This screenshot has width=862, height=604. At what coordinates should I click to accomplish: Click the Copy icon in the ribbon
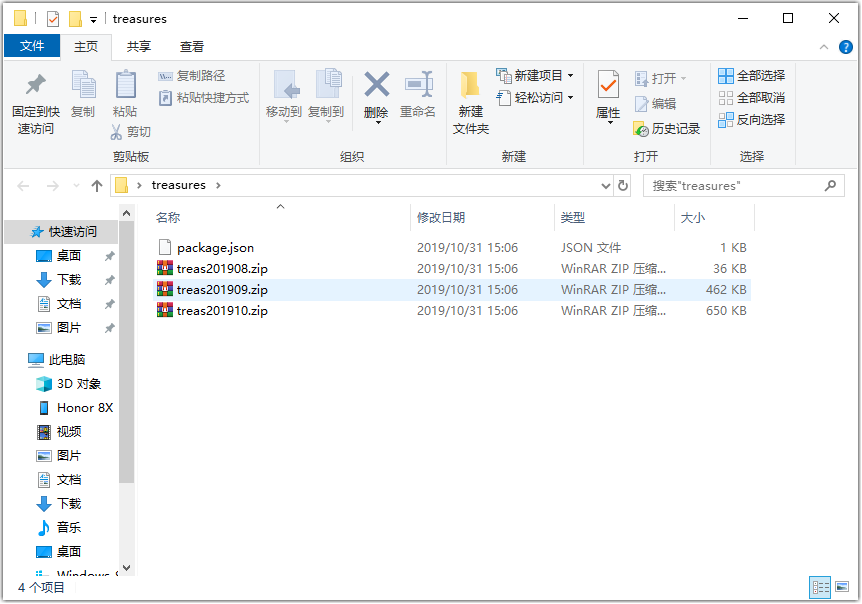click(x=84, y=84)
